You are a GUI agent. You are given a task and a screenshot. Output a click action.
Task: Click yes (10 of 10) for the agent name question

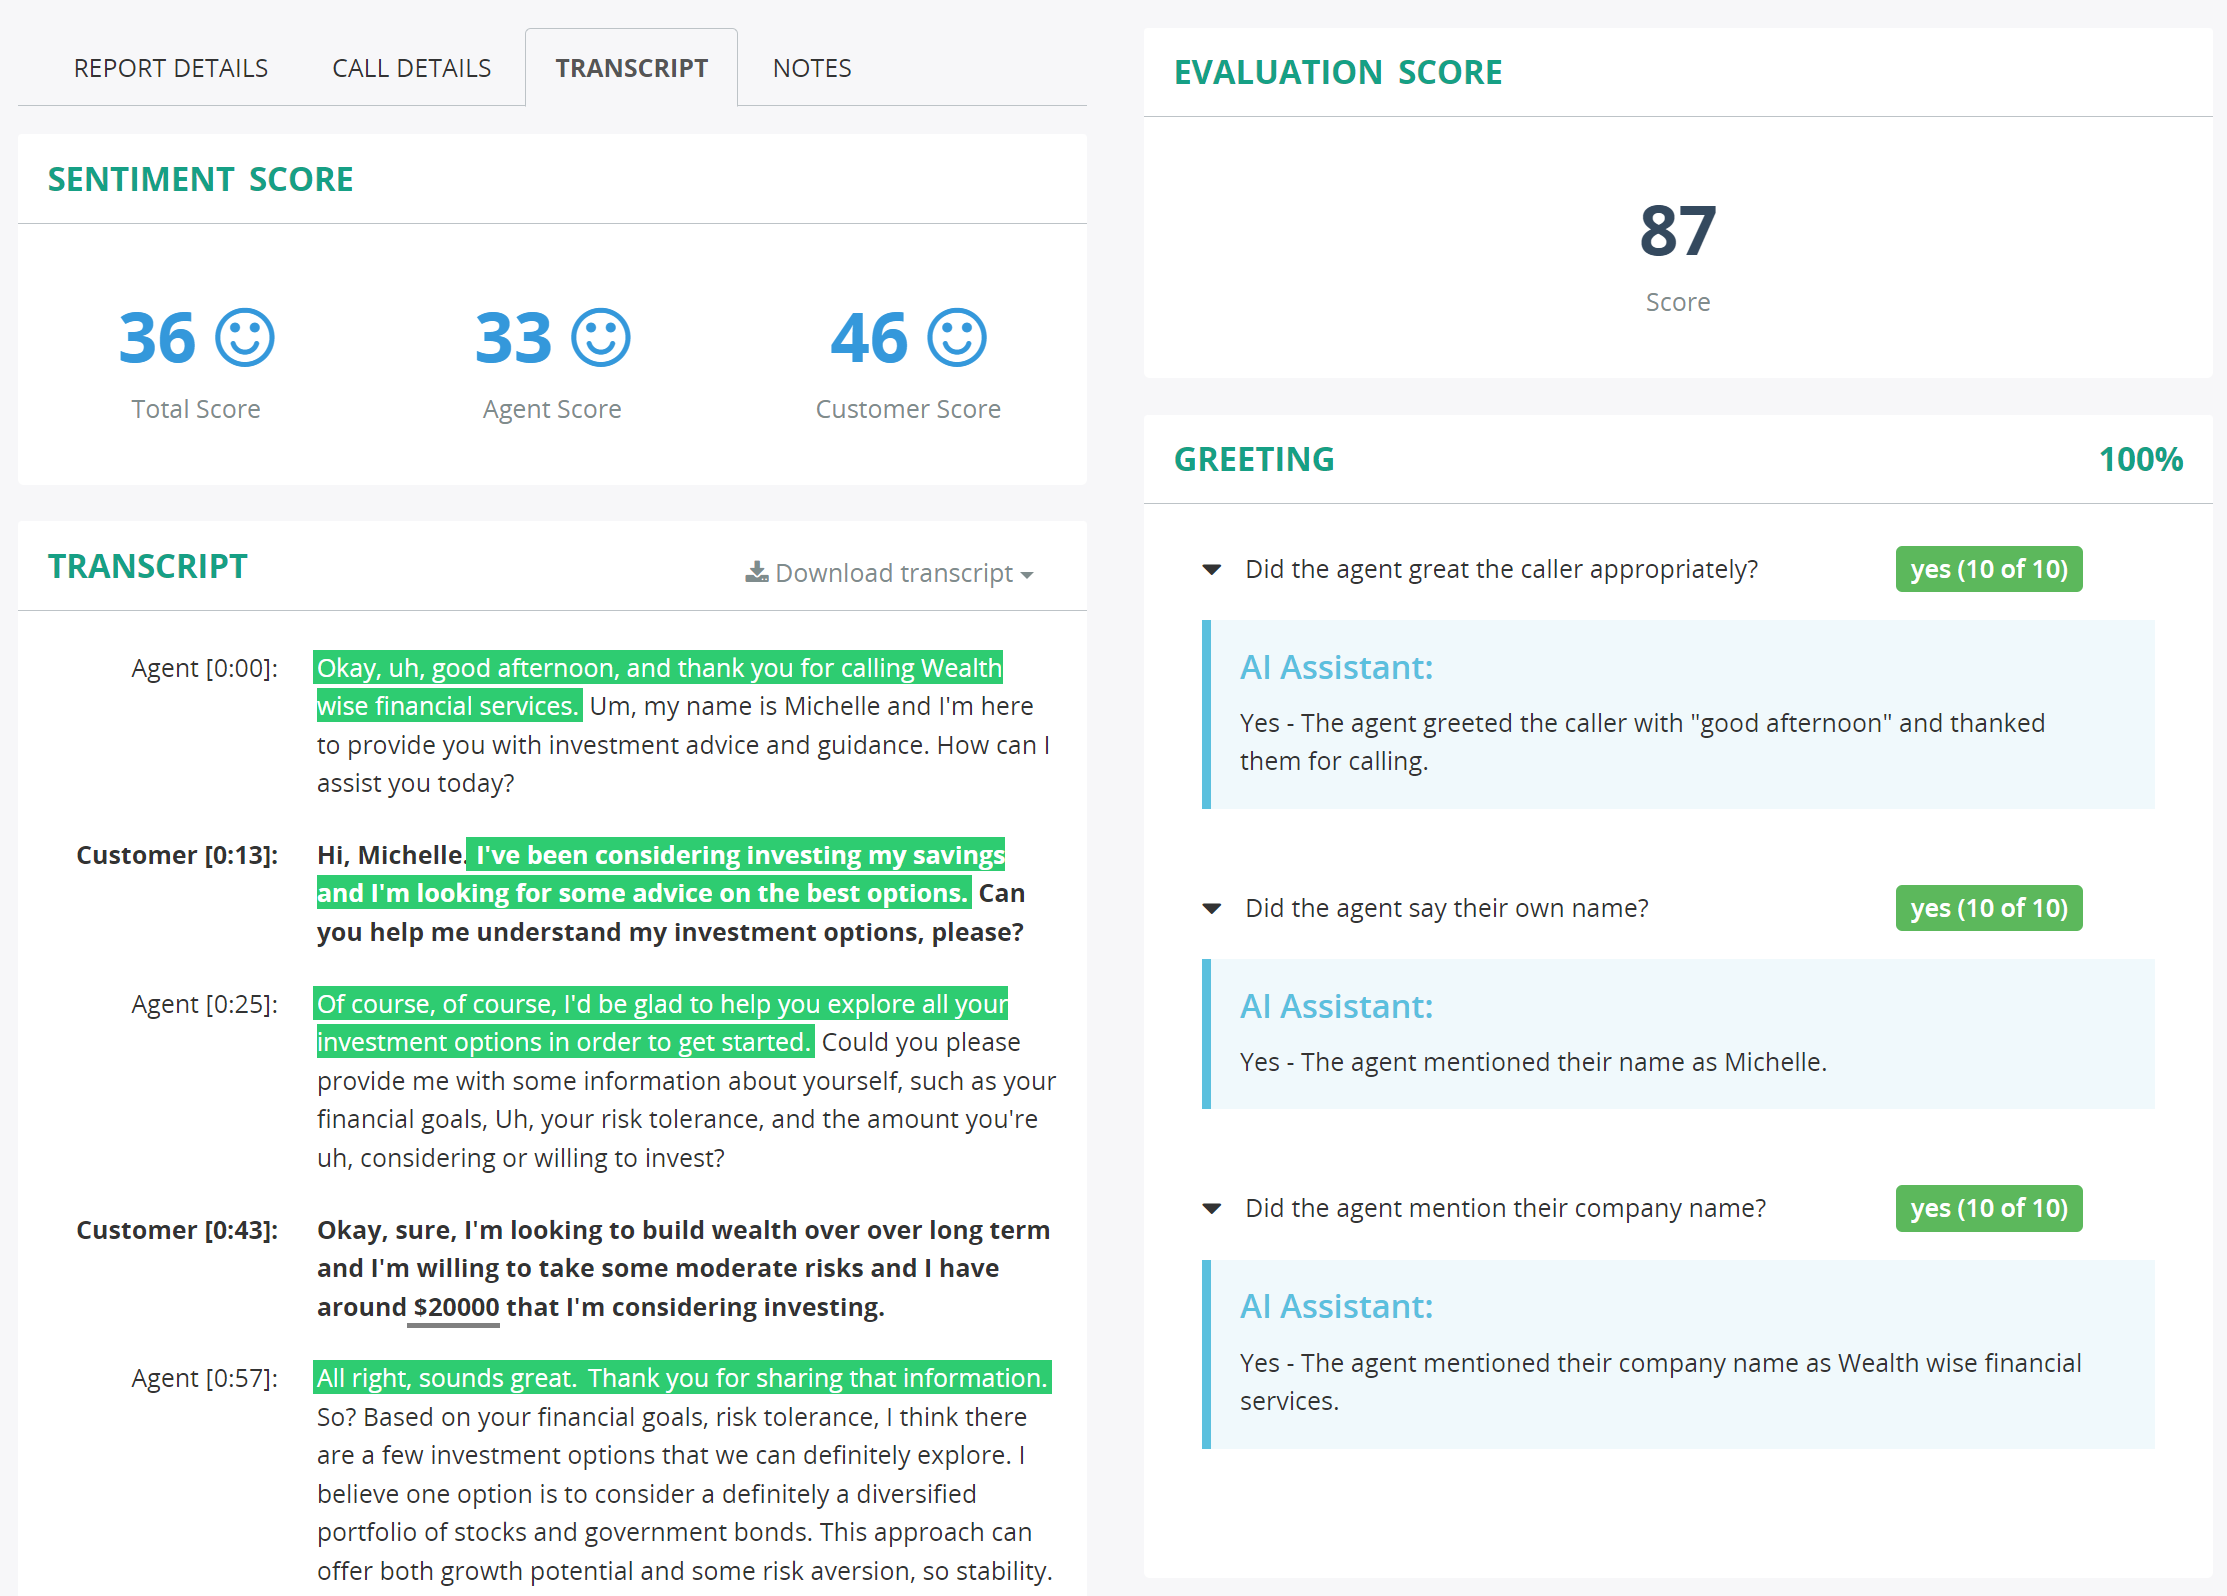(x=1988, y=907)
